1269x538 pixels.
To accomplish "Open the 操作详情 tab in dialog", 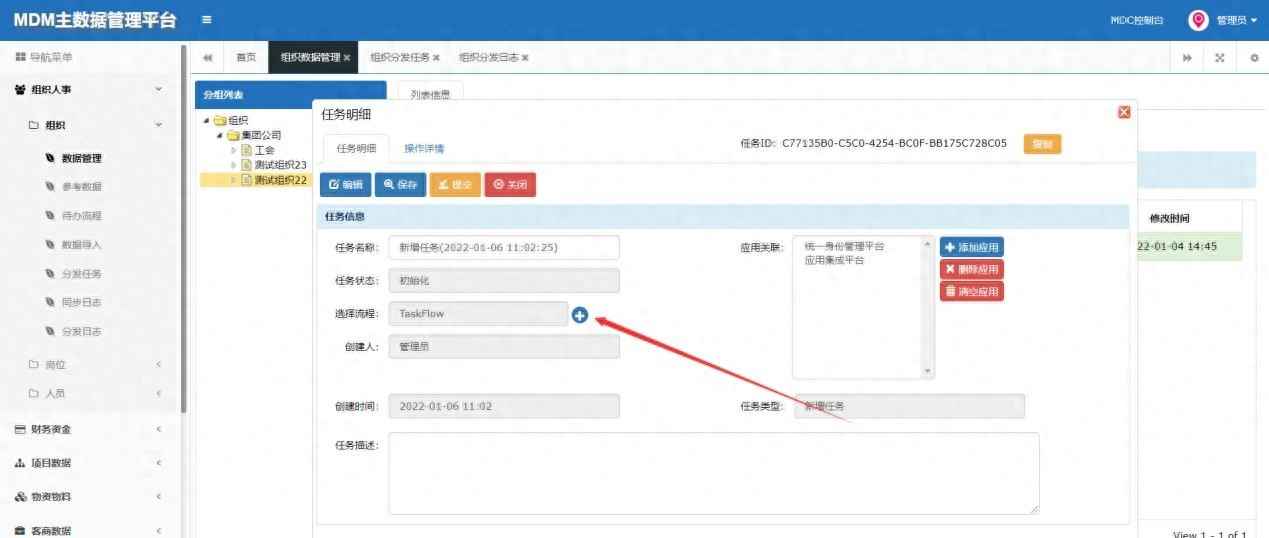I will [424, 148].
